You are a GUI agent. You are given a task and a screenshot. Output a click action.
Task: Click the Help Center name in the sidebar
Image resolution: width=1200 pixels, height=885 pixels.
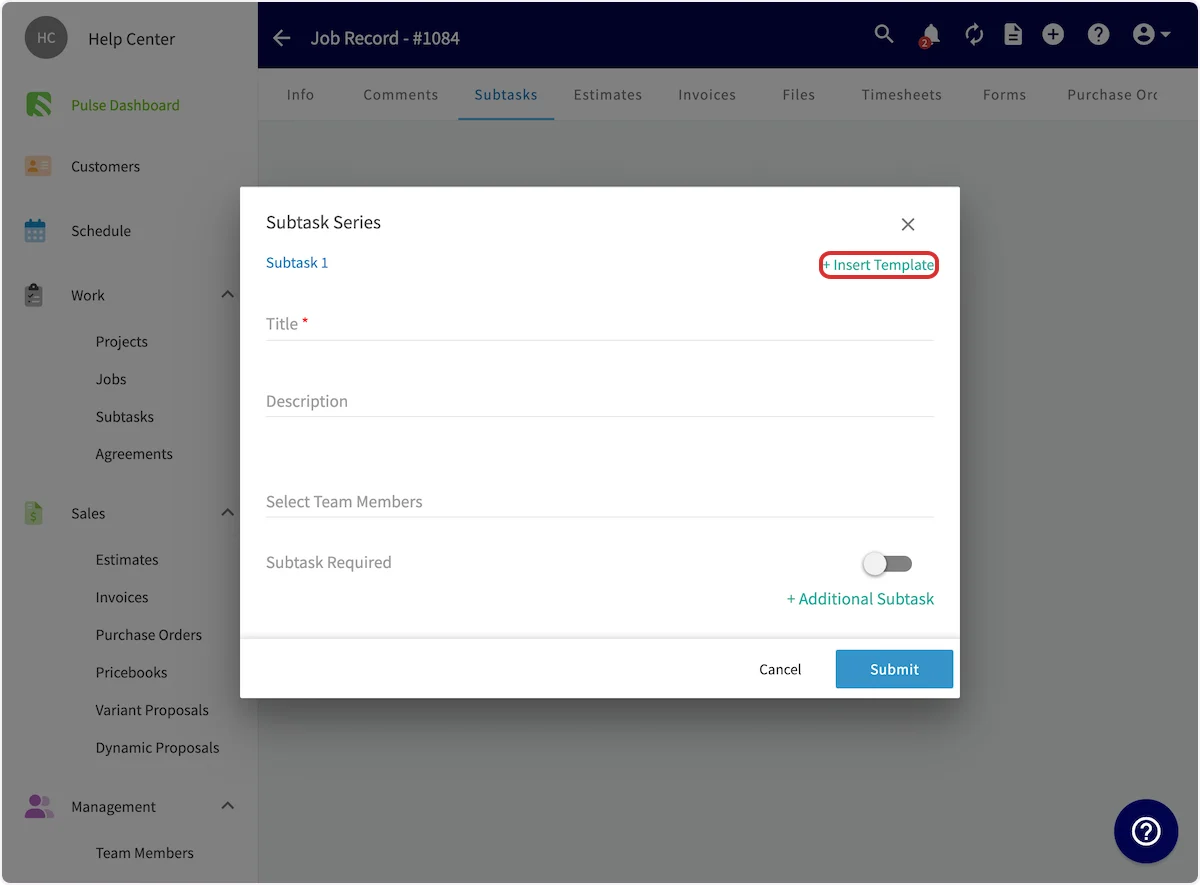pyautogui.click(x=131, y=39)
